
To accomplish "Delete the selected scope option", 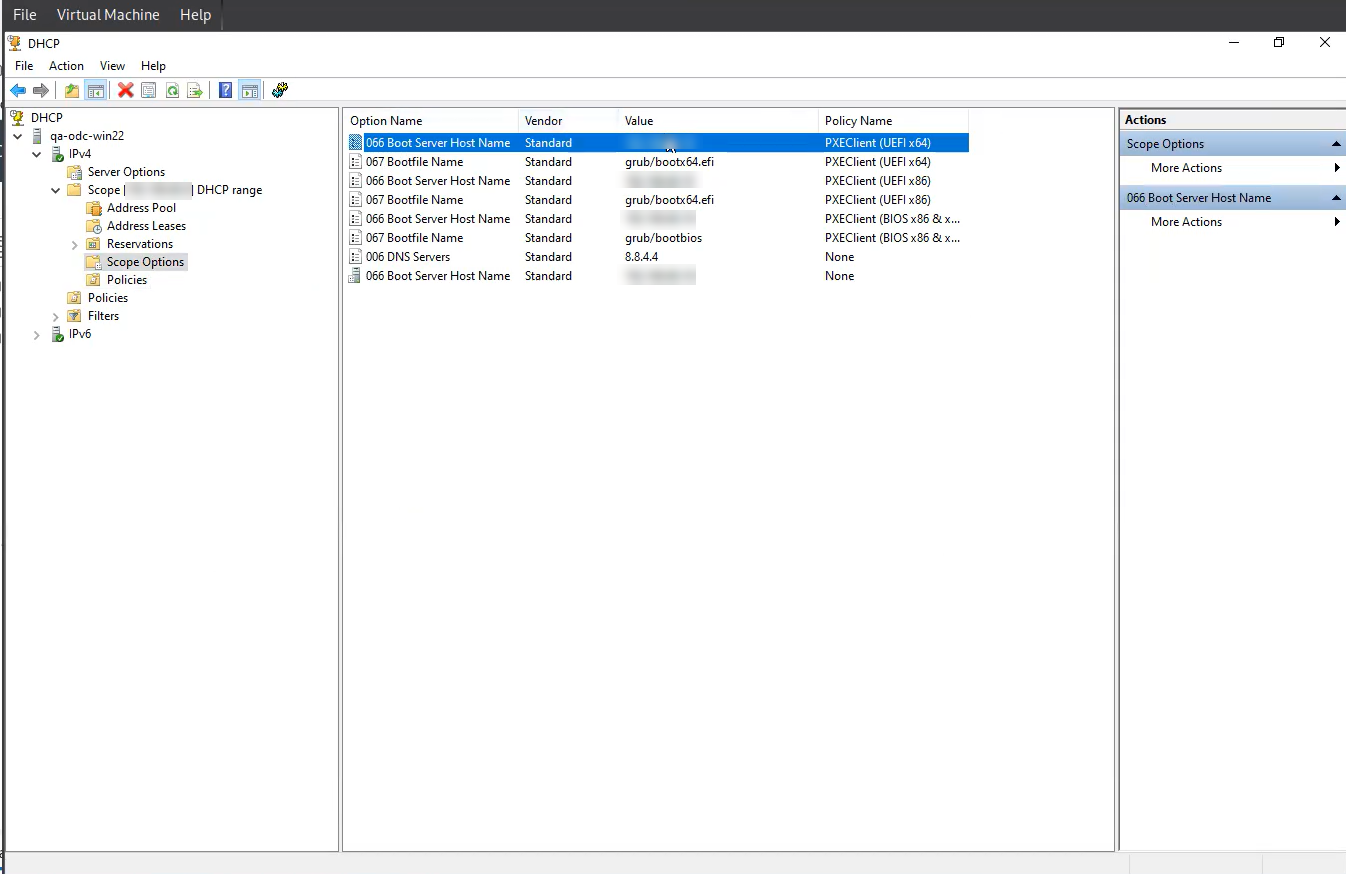I will [123, 90].
